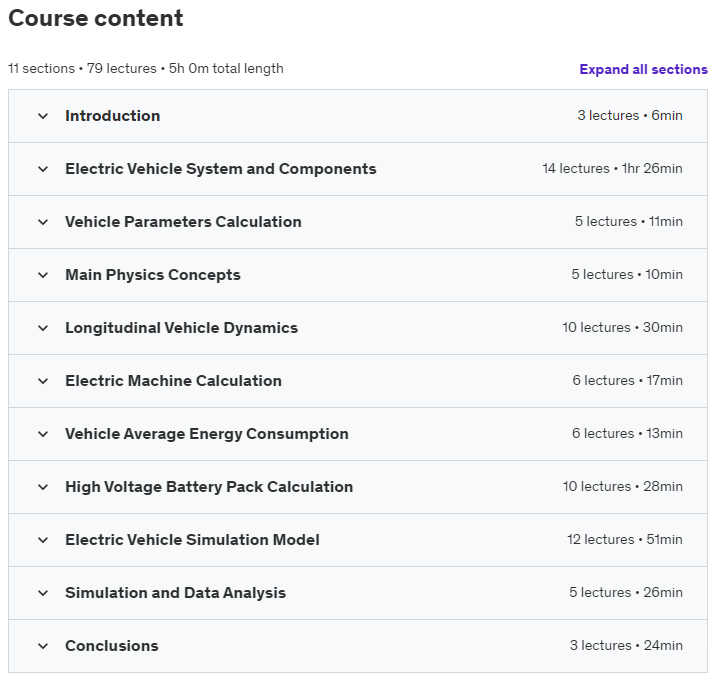Expand chevron beside Vehicle Parameters Calculation
The image size is (712, 675).
(43, 222)
